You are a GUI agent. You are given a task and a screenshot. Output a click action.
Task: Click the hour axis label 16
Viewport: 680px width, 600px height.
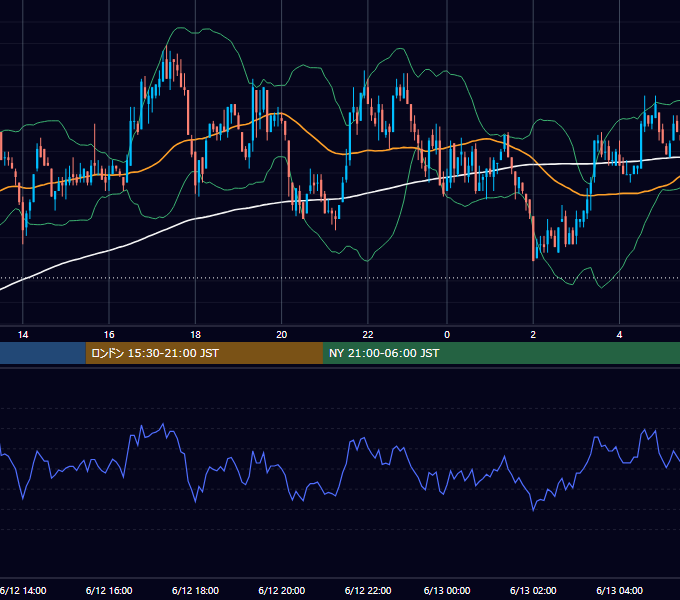109,334
